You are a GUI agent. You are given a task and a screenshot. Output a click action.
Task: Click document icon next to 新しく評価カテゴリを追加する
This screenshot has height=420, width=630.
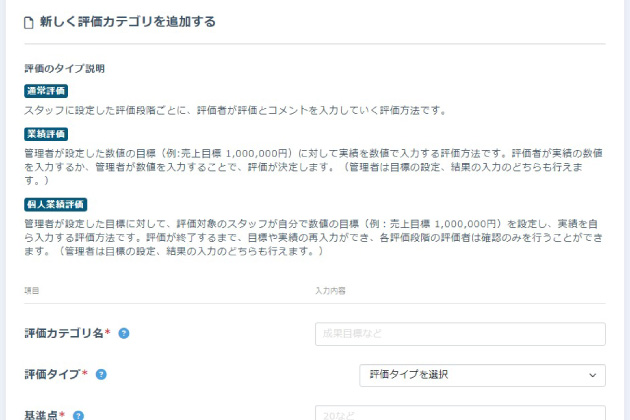click(x=29, y=23)
